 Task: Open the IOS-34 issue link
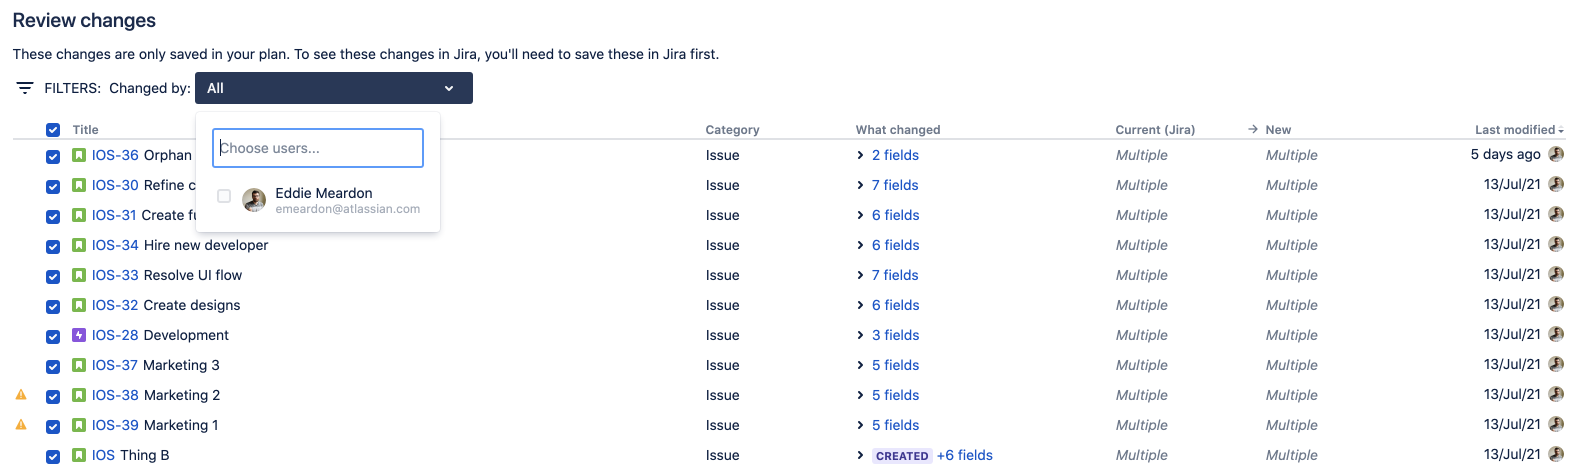115,245
